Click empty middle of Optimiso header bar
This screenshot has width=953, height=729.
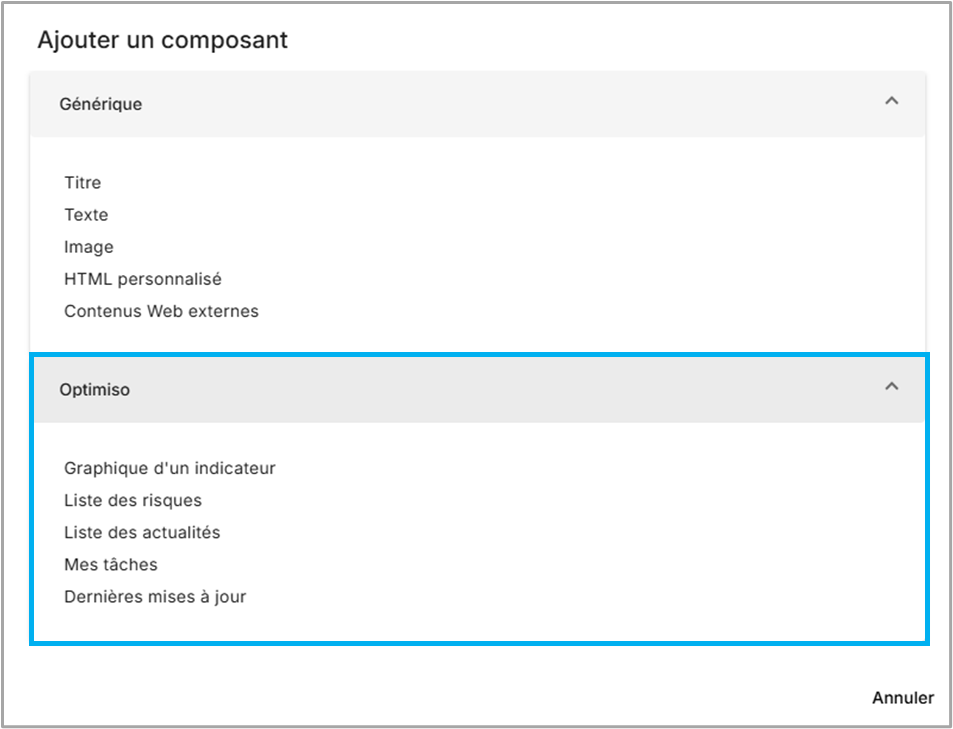coord(500,390)
